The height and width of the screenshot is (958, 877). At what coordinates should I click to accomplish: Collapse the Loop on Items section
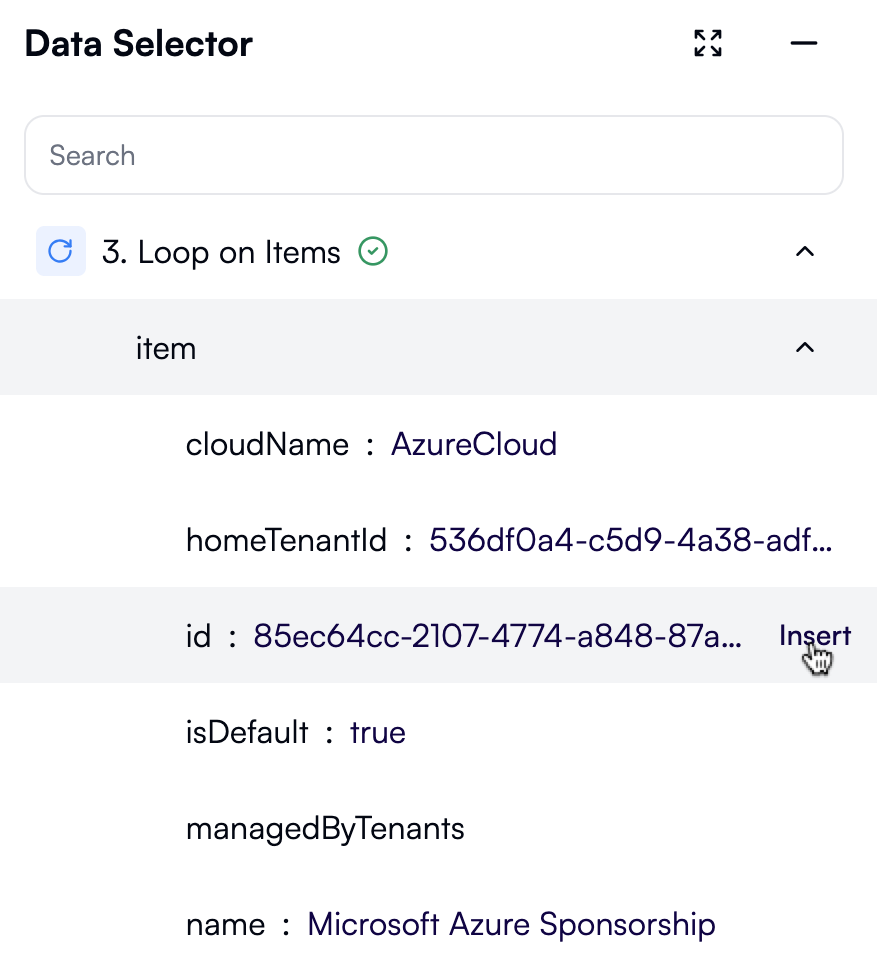[805, 251]
